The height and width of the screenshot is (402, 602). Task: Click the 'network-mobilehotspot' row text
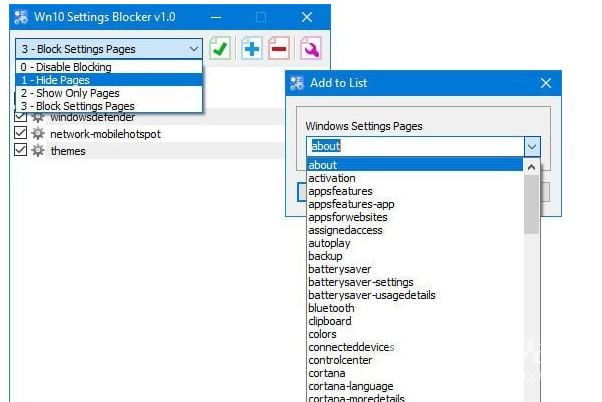point(106,134)
